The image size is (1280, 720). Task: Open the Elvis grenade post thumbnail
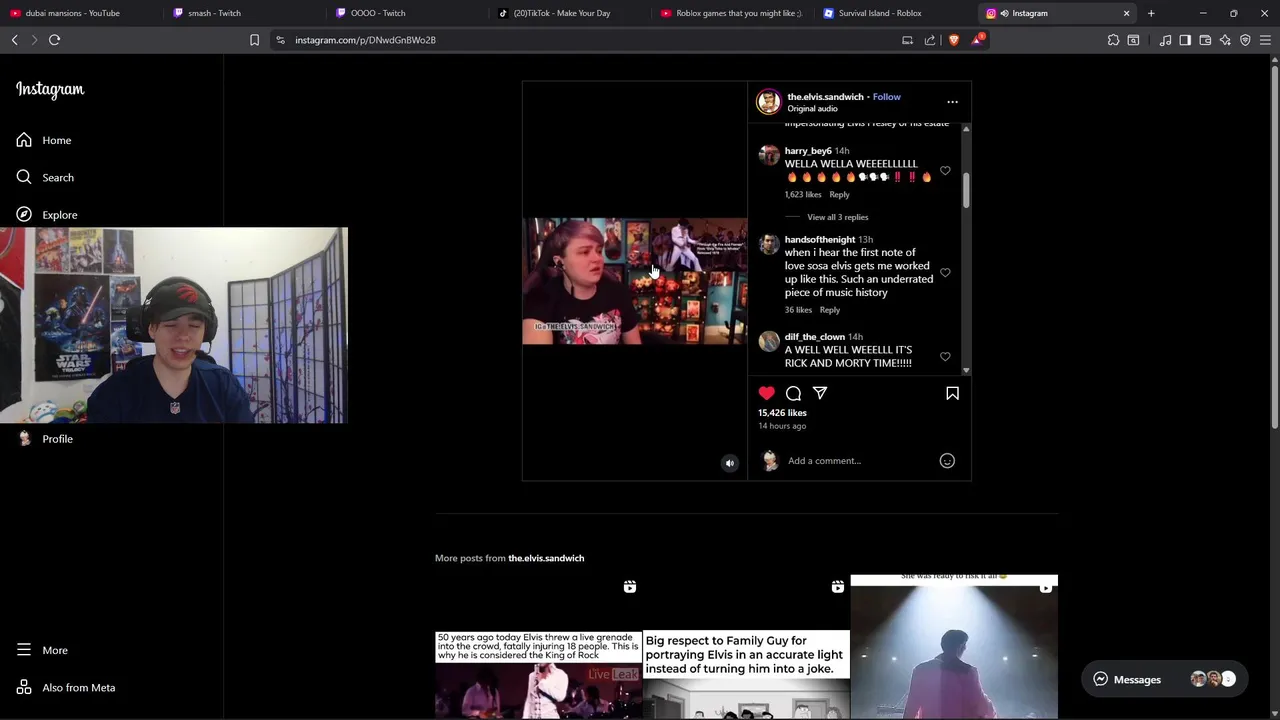coord(538,647)
